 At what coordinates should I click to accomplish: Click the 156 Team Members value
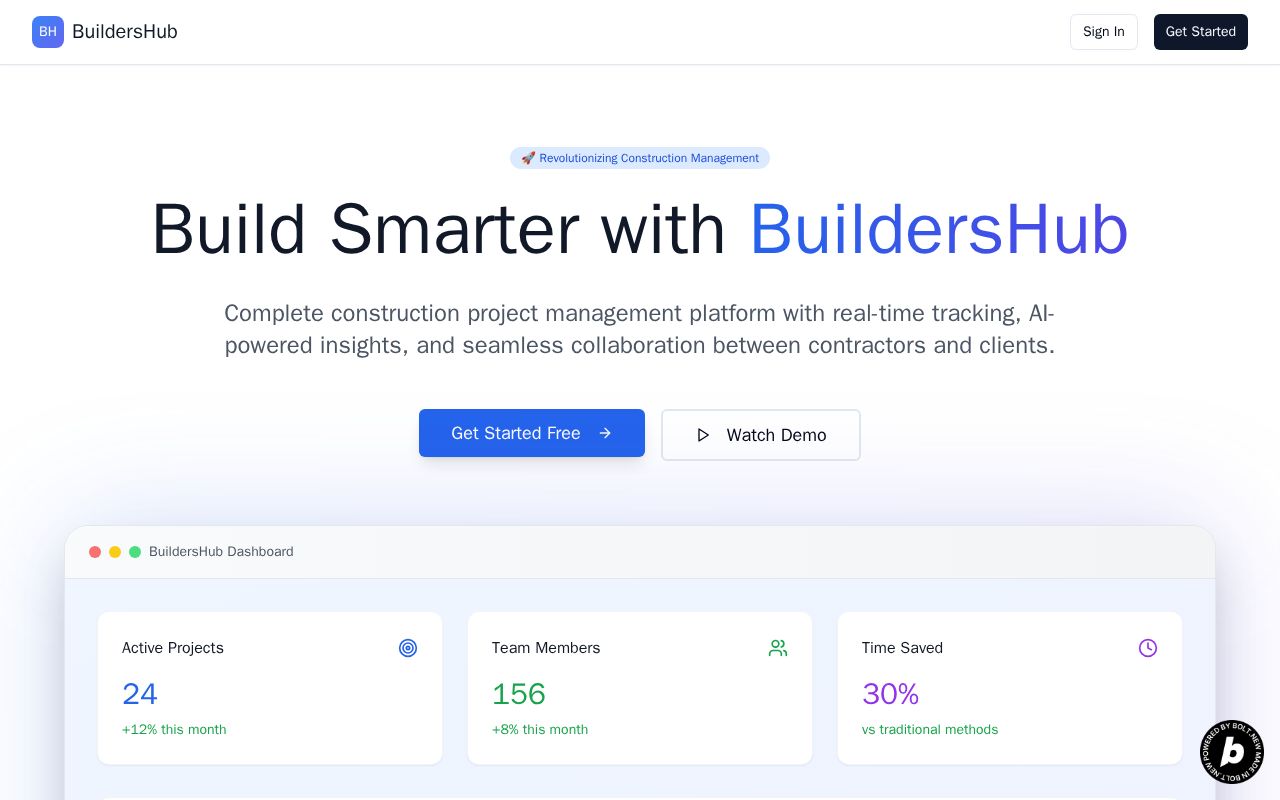(519, 694)
